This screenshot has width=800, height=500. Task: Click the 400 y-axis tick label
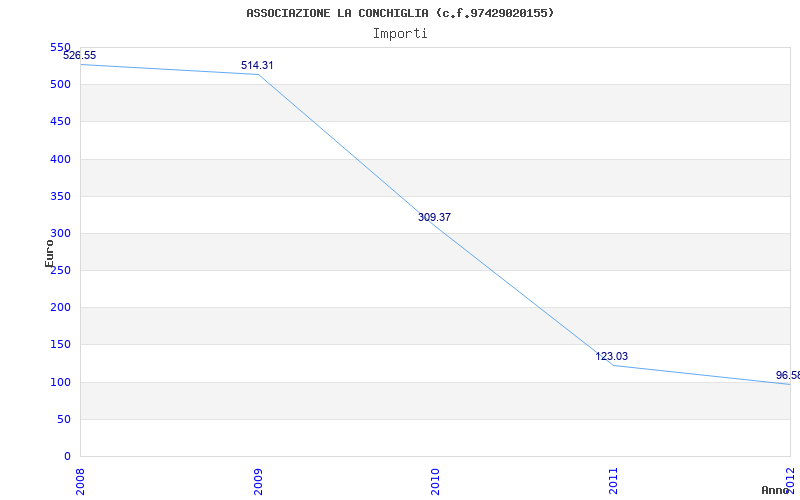point(60,159)
